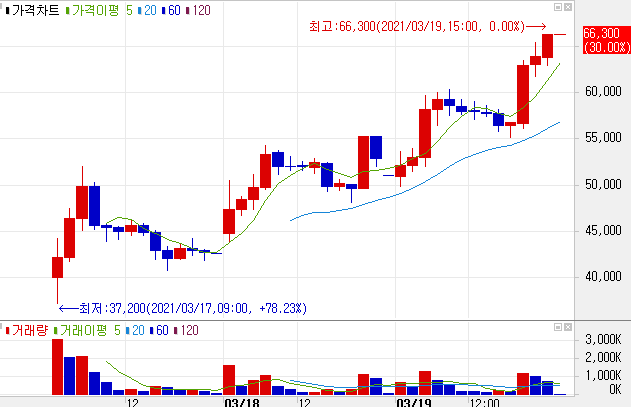
Task: Click the 1,000K volume axis label
Action: point(603,376)
